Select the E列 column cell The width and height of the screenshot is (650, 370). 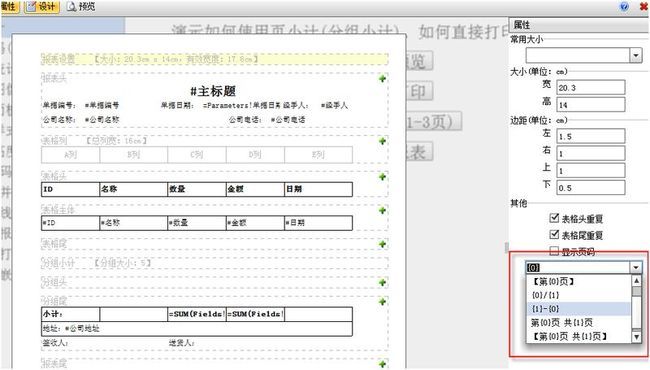coord(318,155)
